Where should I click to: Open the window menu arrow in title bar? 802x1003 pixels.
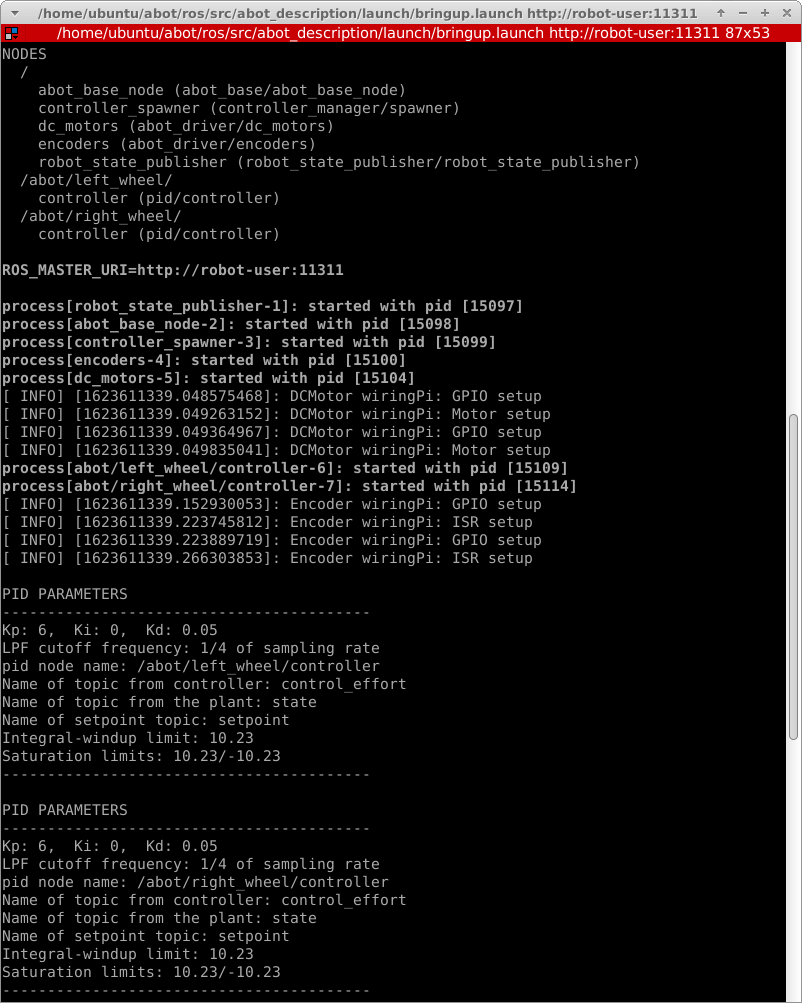pyautogui.click(x=15, y=13)
